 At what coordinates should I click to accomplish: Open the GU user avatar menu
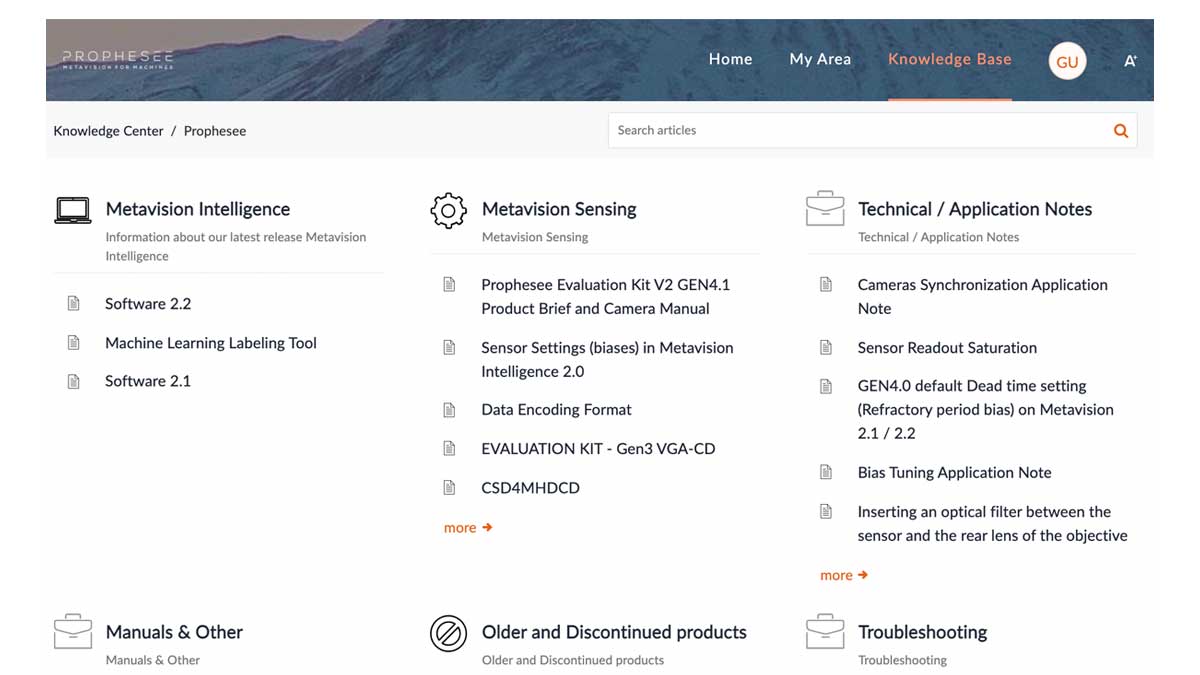[1067, 62]
